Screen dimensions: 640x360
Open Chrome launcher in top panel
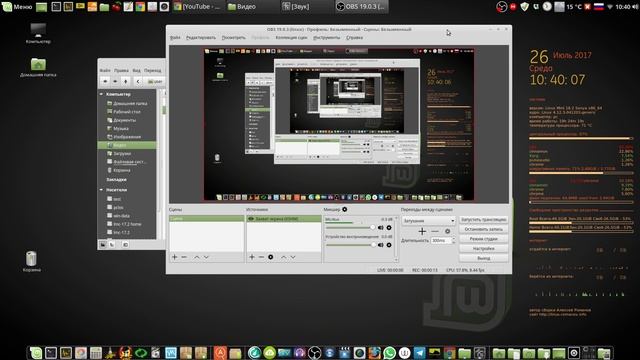[140, 7]
